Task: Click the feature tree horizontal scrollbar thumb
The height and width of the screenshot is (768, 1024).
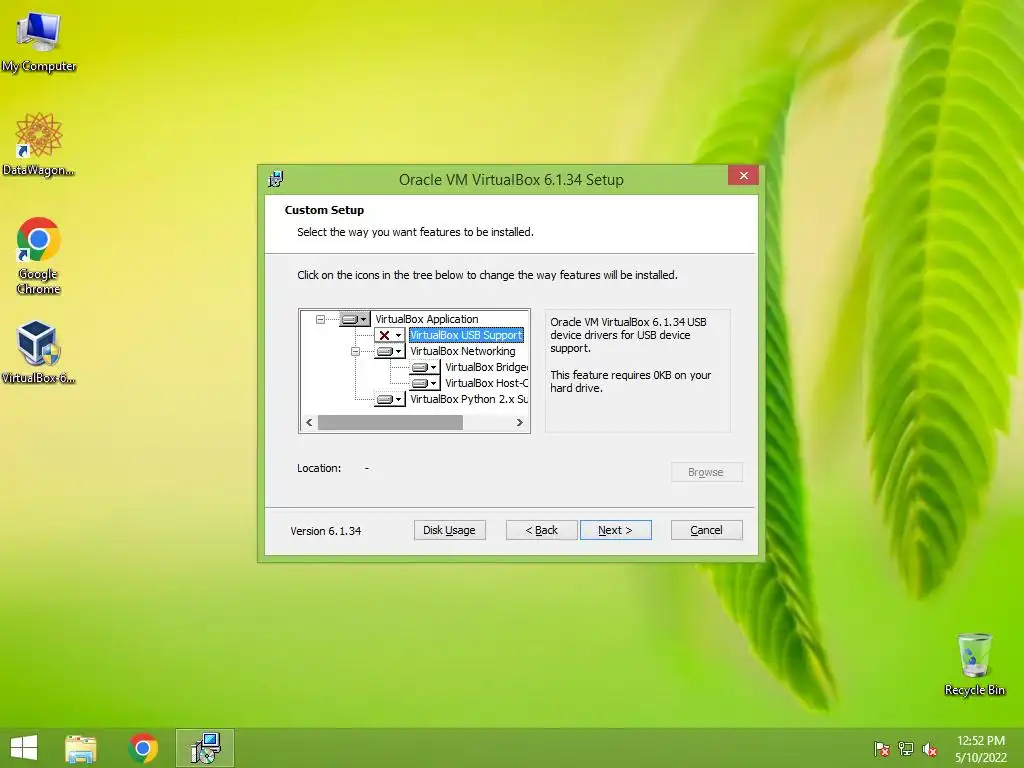Action: (390, 423)
